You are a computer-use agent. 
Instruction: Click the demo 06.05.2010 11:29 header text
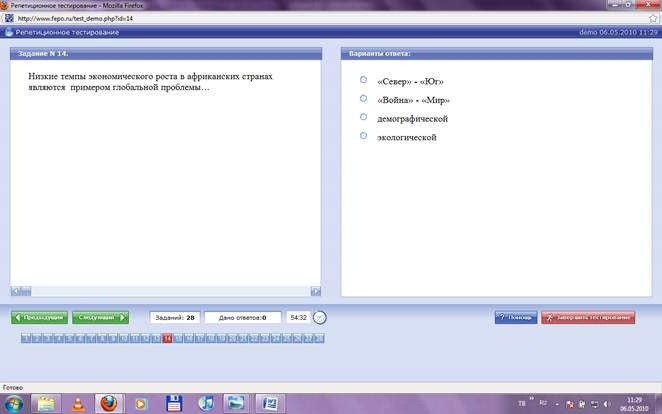tap(618, 32)
